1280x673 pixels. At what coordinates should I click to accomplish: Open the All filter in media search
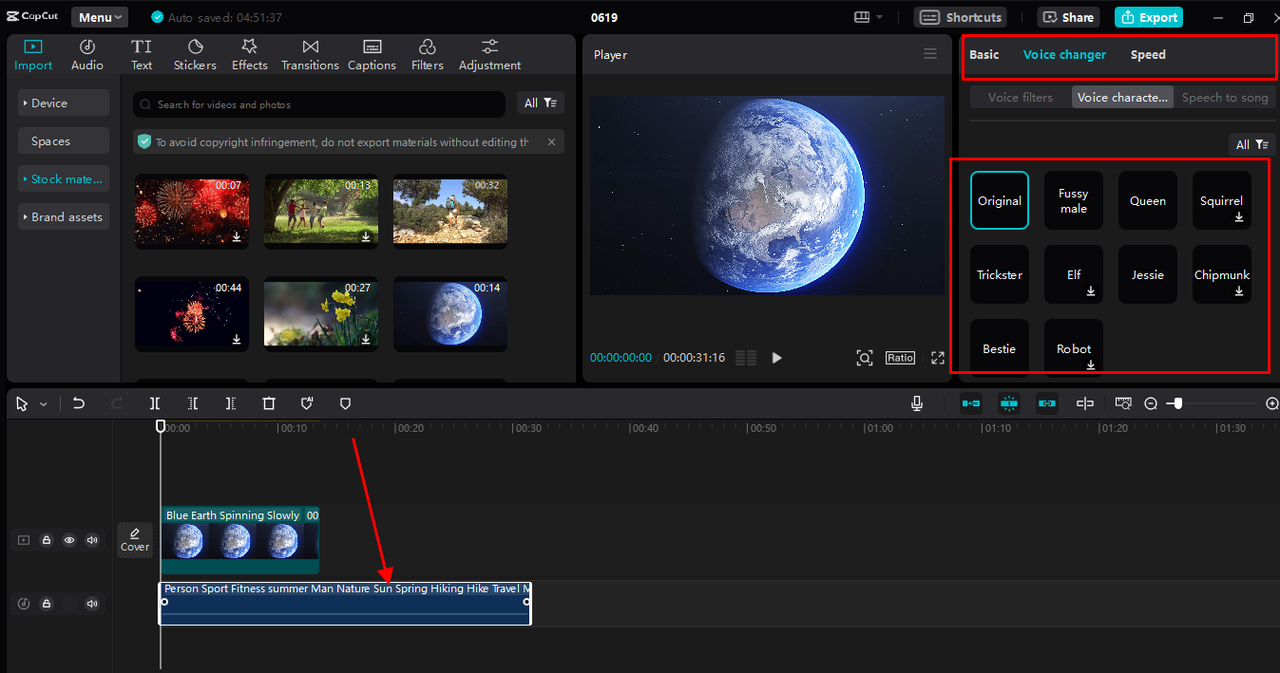[541, 103]
